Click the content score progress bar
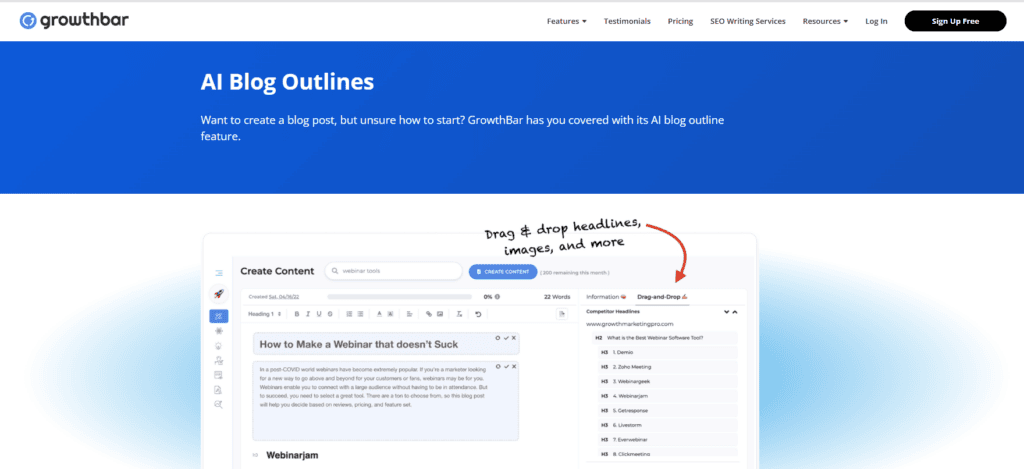 point(400,297)
